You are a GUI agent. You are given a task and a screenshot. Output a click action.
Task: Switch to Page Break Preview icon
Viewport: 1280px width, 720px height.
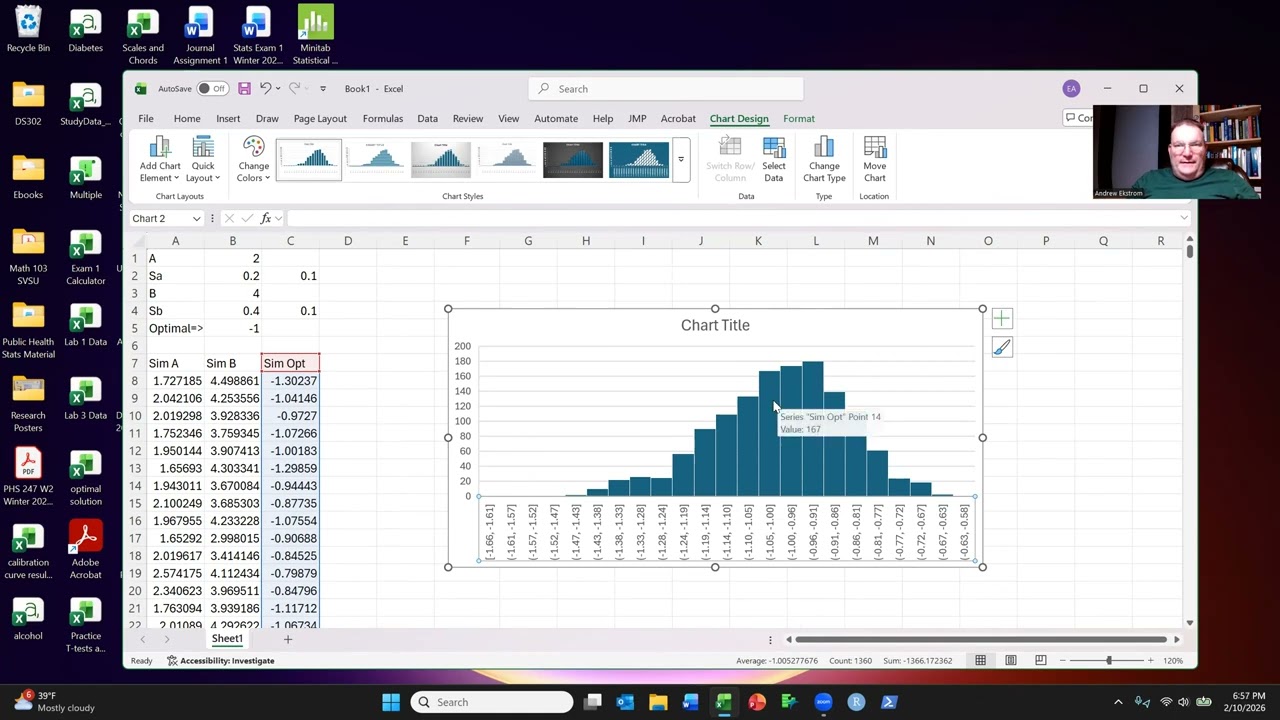pos(1041,660)
